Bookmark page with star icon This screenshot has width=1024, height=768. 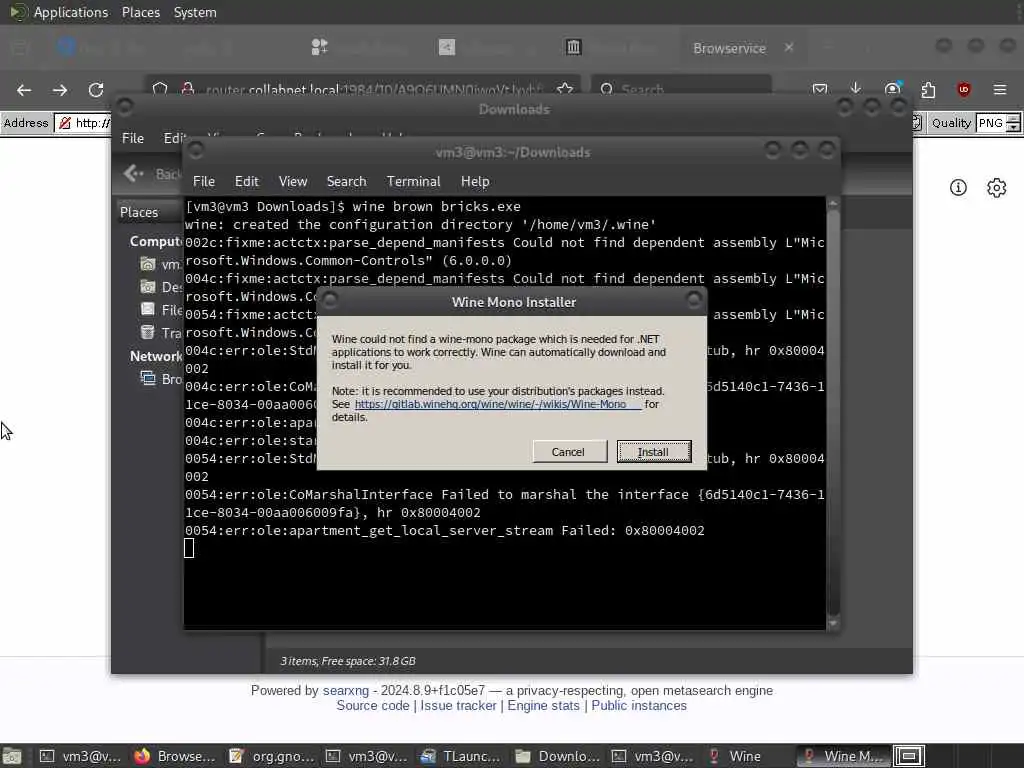(565, 88)
